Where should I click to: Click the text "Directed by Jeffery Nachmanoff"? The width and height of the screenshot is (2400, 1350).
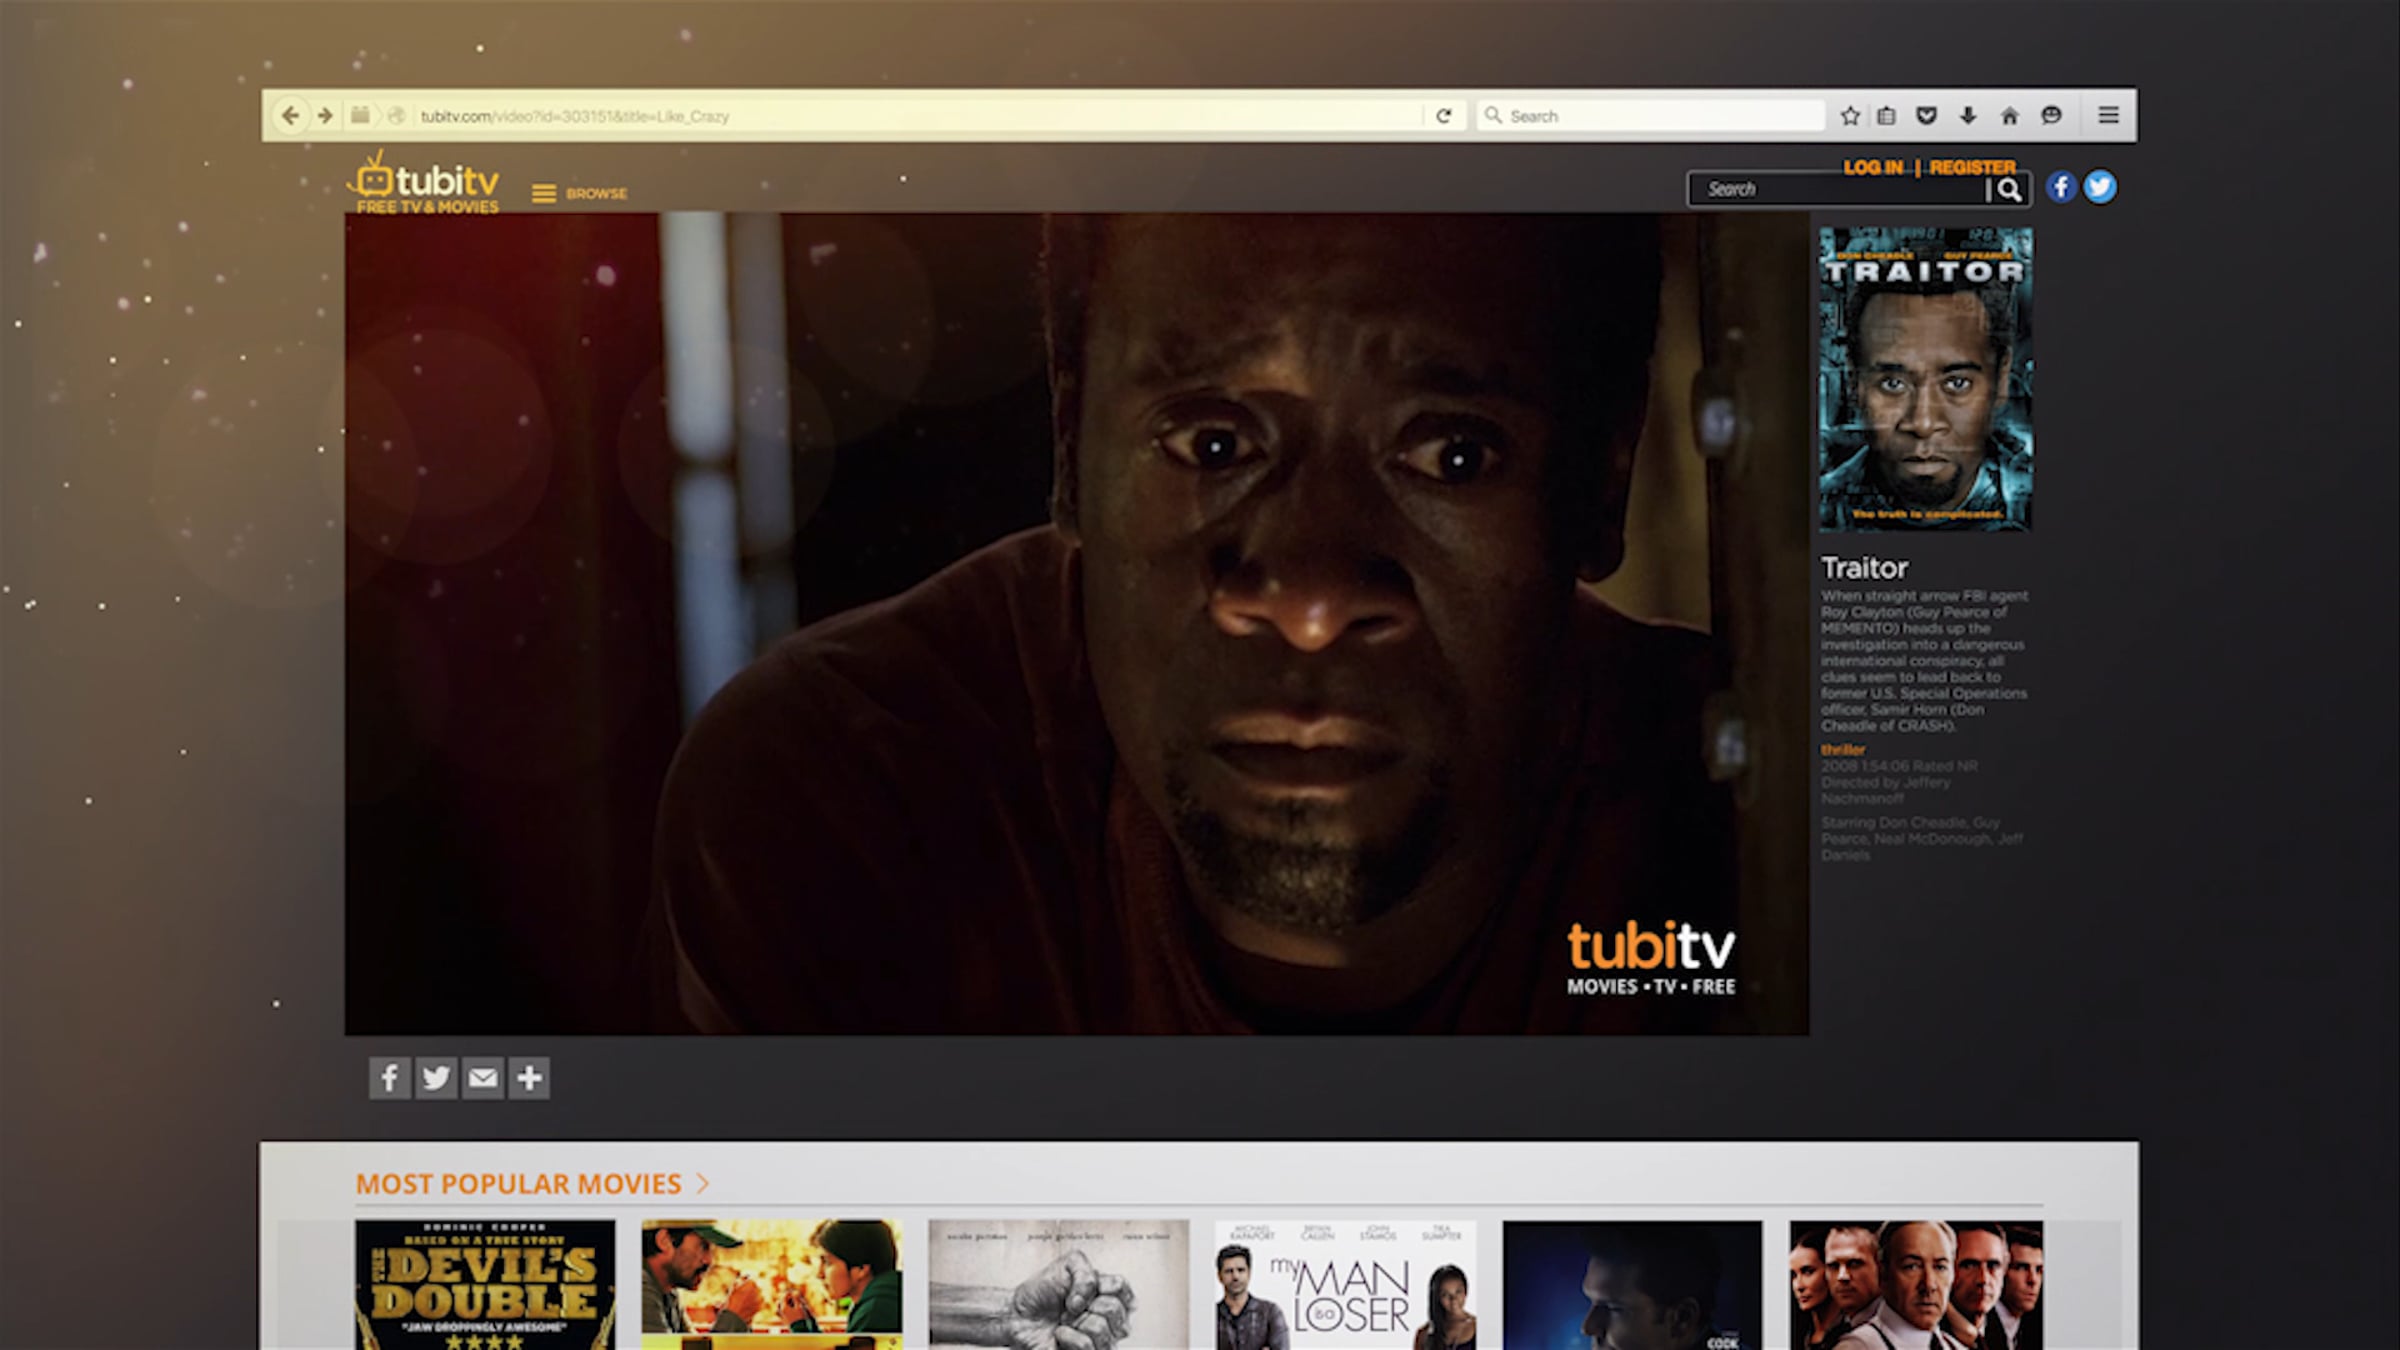pyautogui.click(x=1885, y=790)
